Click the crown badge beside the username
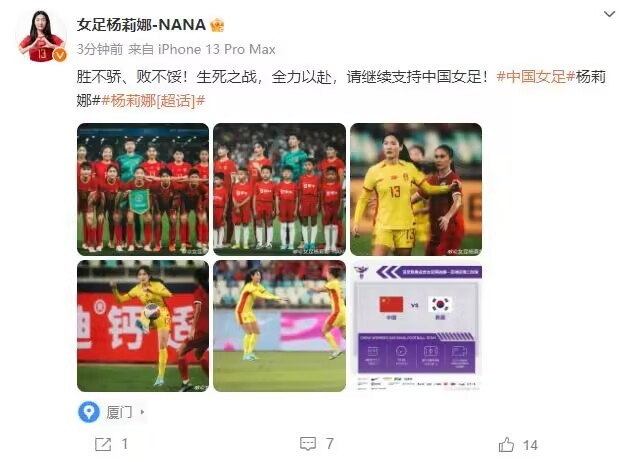This screenshot has width=623, height=462. point(217,25)
